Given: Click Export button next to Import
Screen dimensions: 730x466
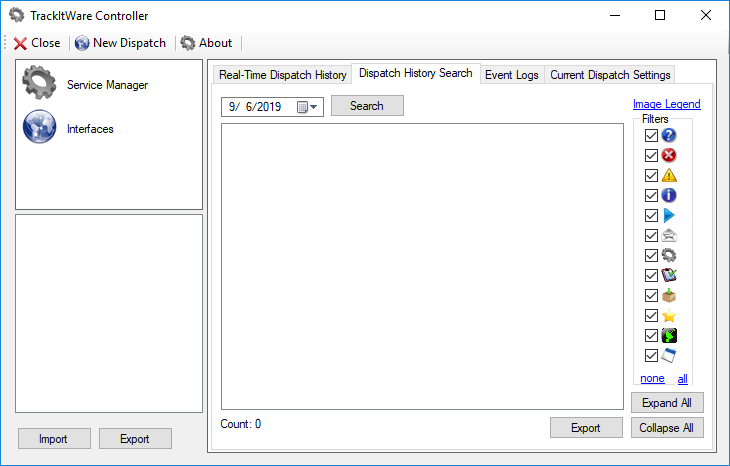Looking at the screenshot, I should coord(135,439).
